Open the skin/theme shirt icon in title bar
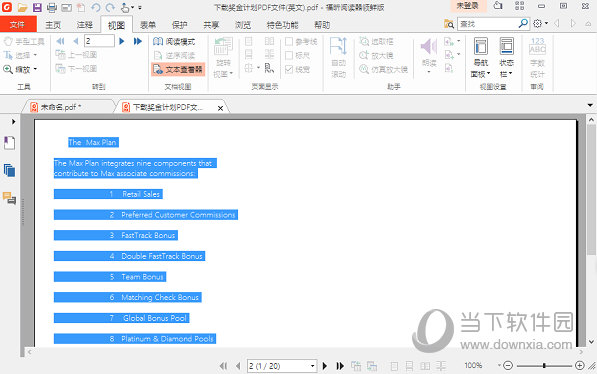Image resolution: width=597 pixels, height=374 pixels. click(498, 6)
